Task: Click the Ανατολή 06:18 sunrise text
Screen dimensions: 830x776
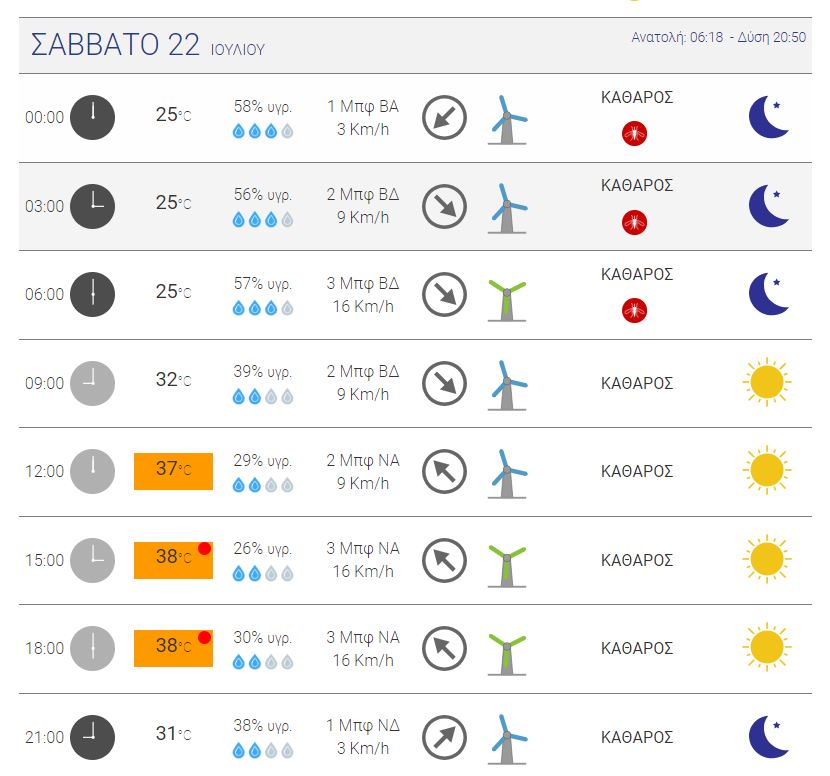Action: 677,37
